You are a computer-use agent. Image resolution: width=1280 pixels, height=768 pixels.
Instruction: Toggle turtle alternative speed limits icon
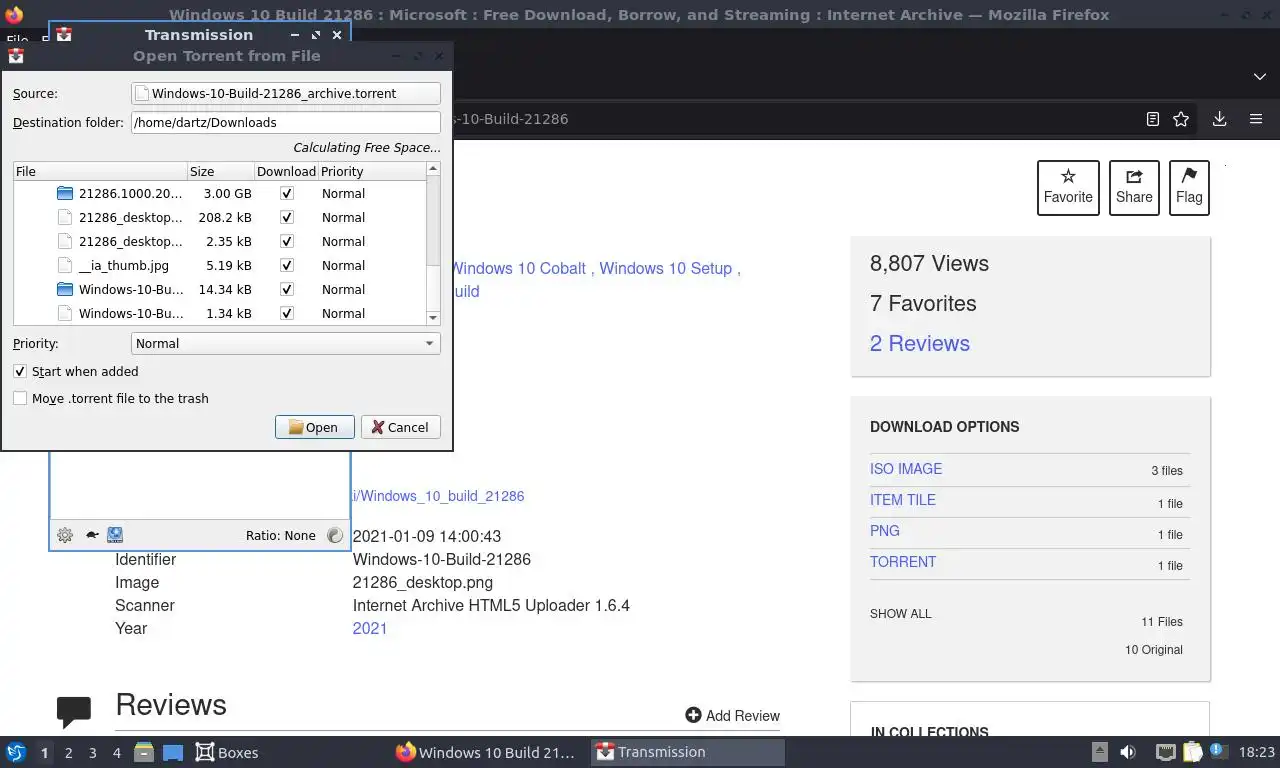(91, 535)
